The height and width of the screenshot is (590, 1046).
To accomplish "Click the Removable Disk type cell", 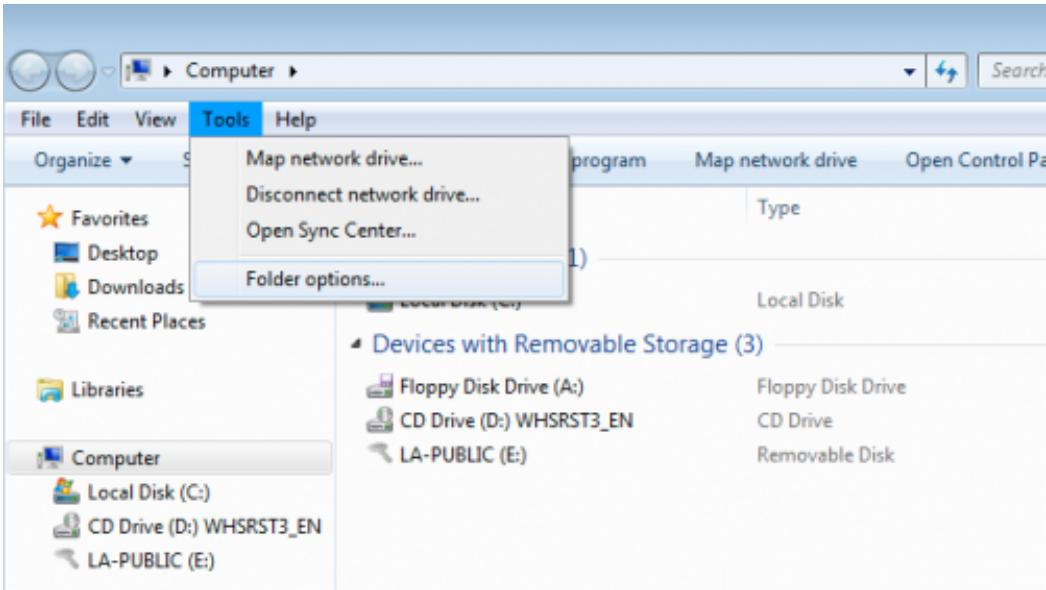I will click(825, 455).
